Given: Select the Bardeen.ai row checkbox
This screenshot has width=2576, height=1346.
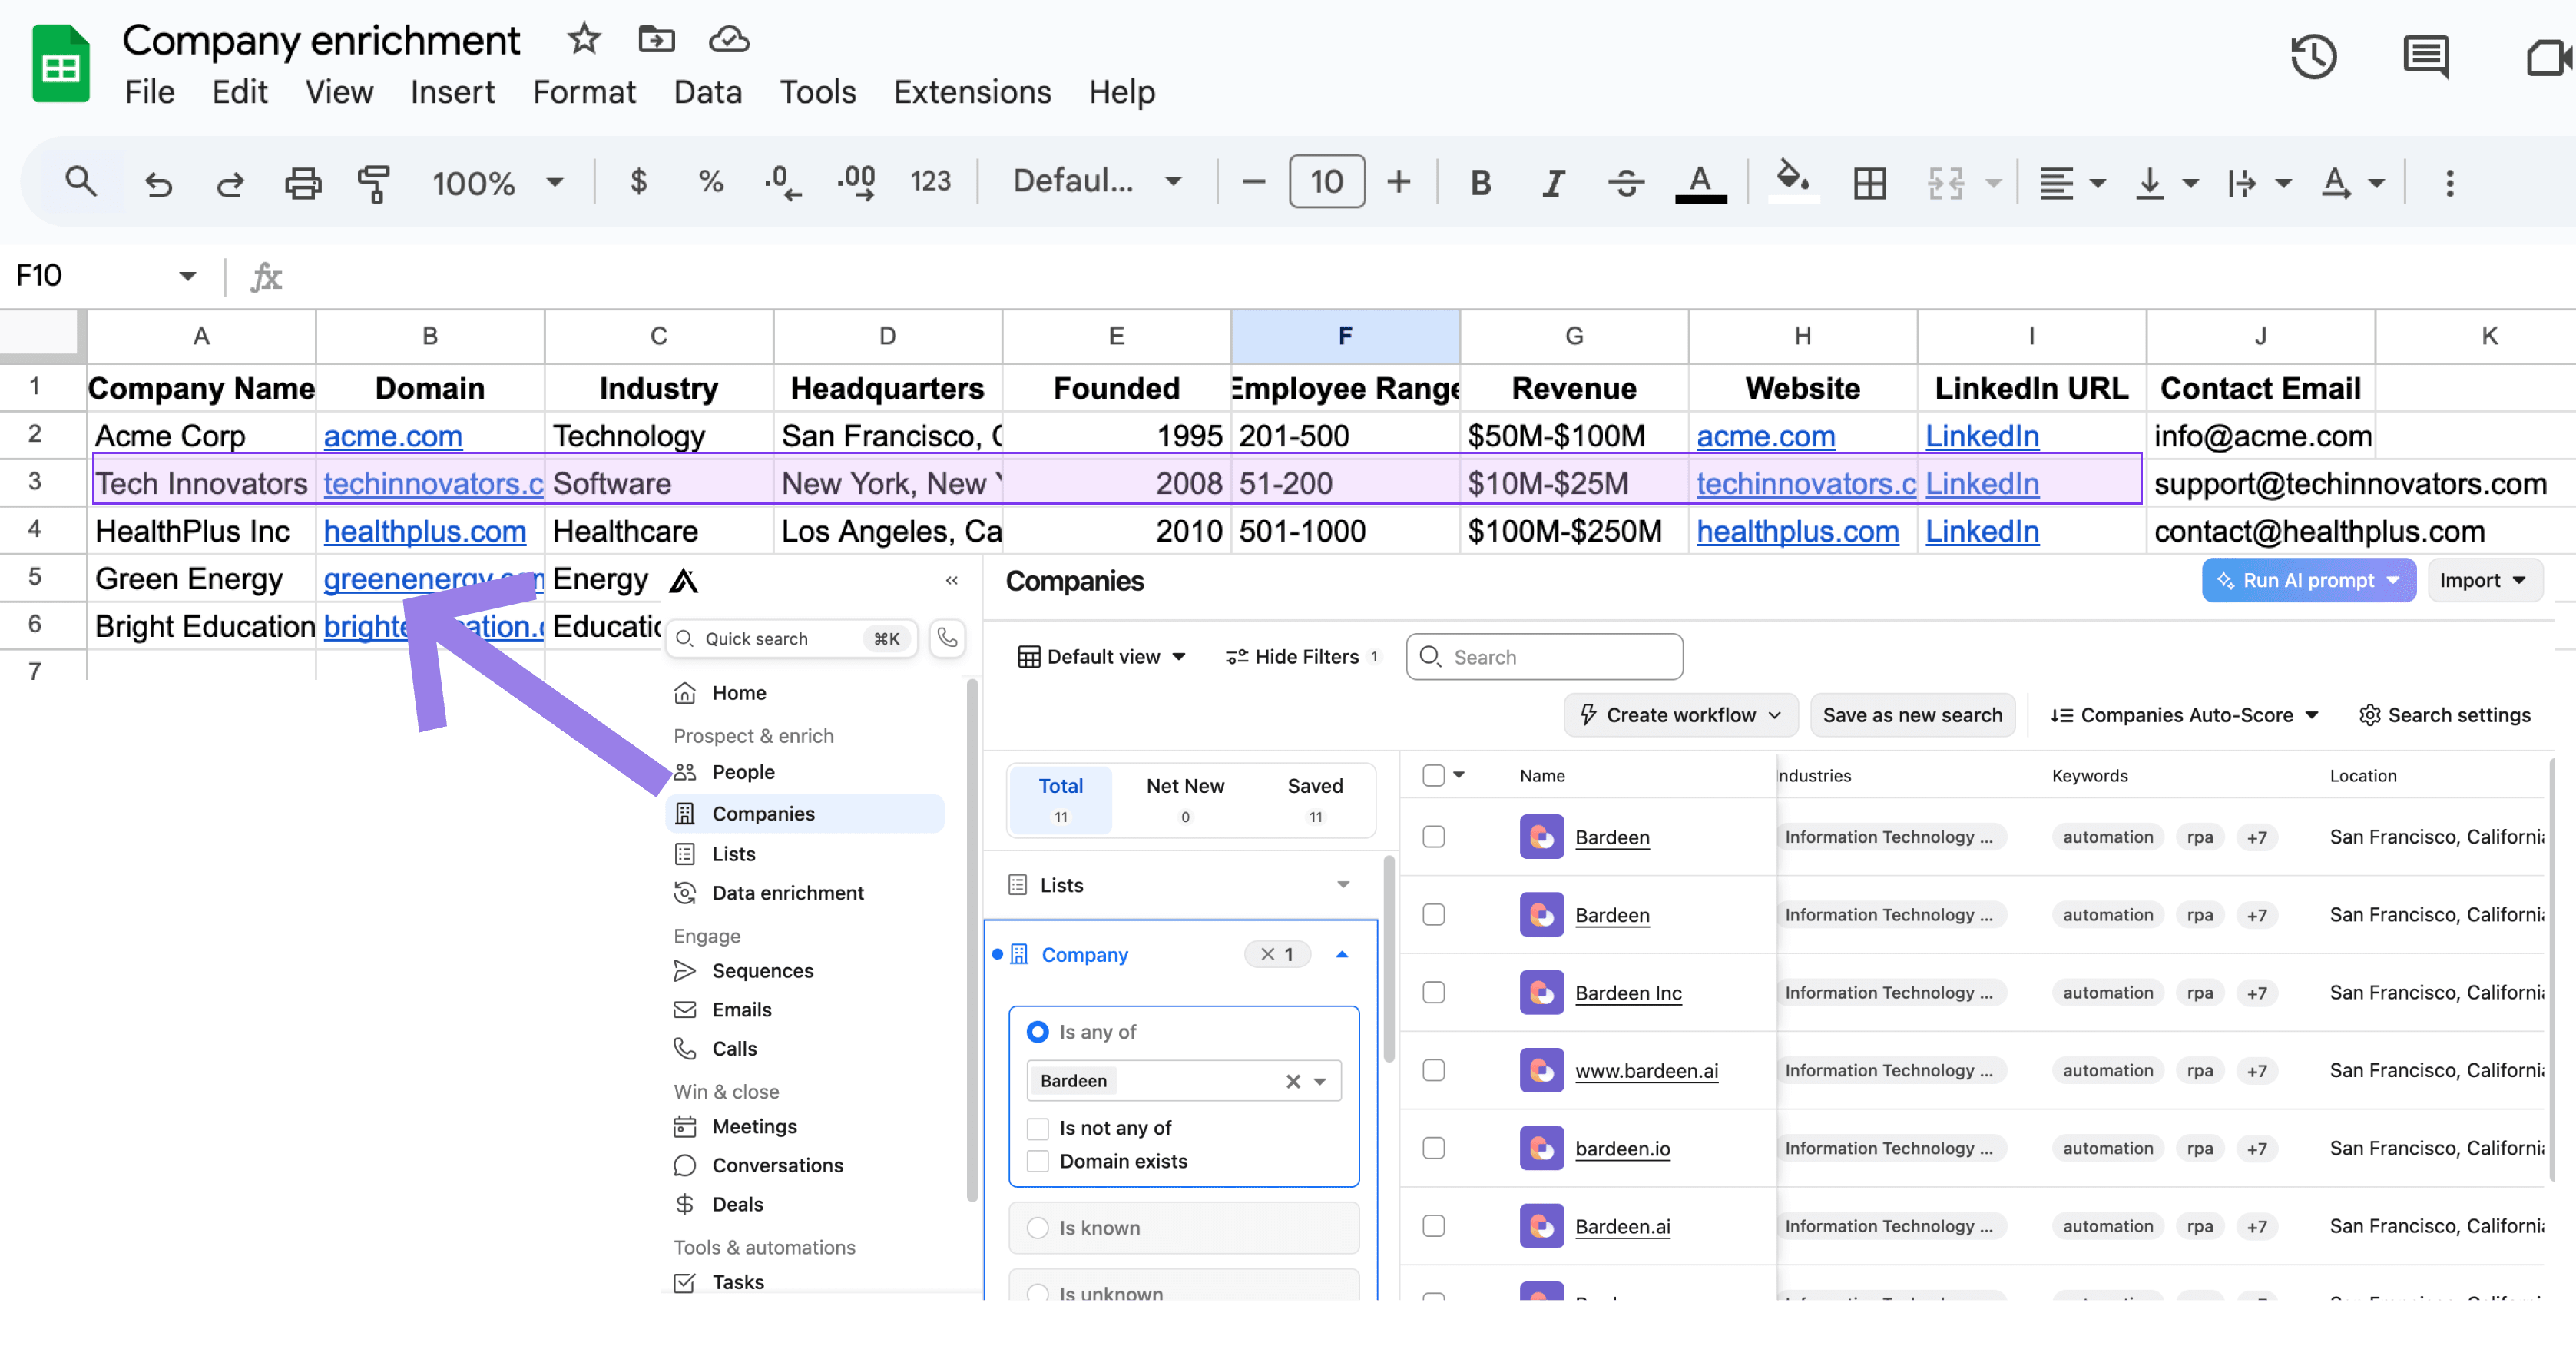Looking at the screenshot, I should (x=1433, y=1226).
